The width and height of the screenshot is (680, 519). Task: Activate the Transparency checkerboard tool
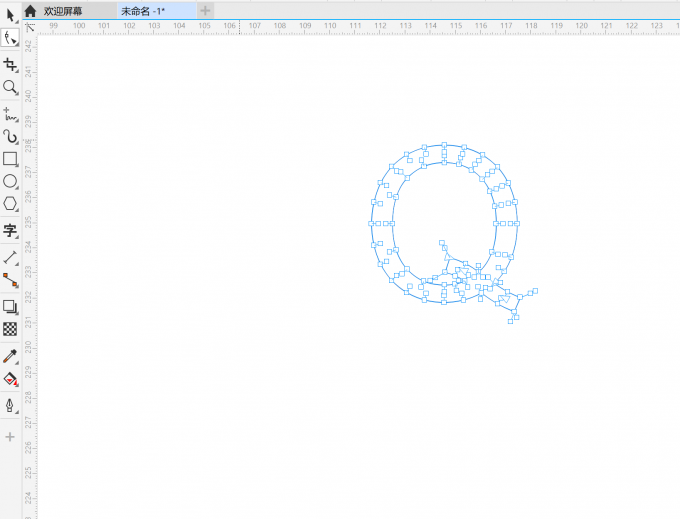[x=10, y=328]
